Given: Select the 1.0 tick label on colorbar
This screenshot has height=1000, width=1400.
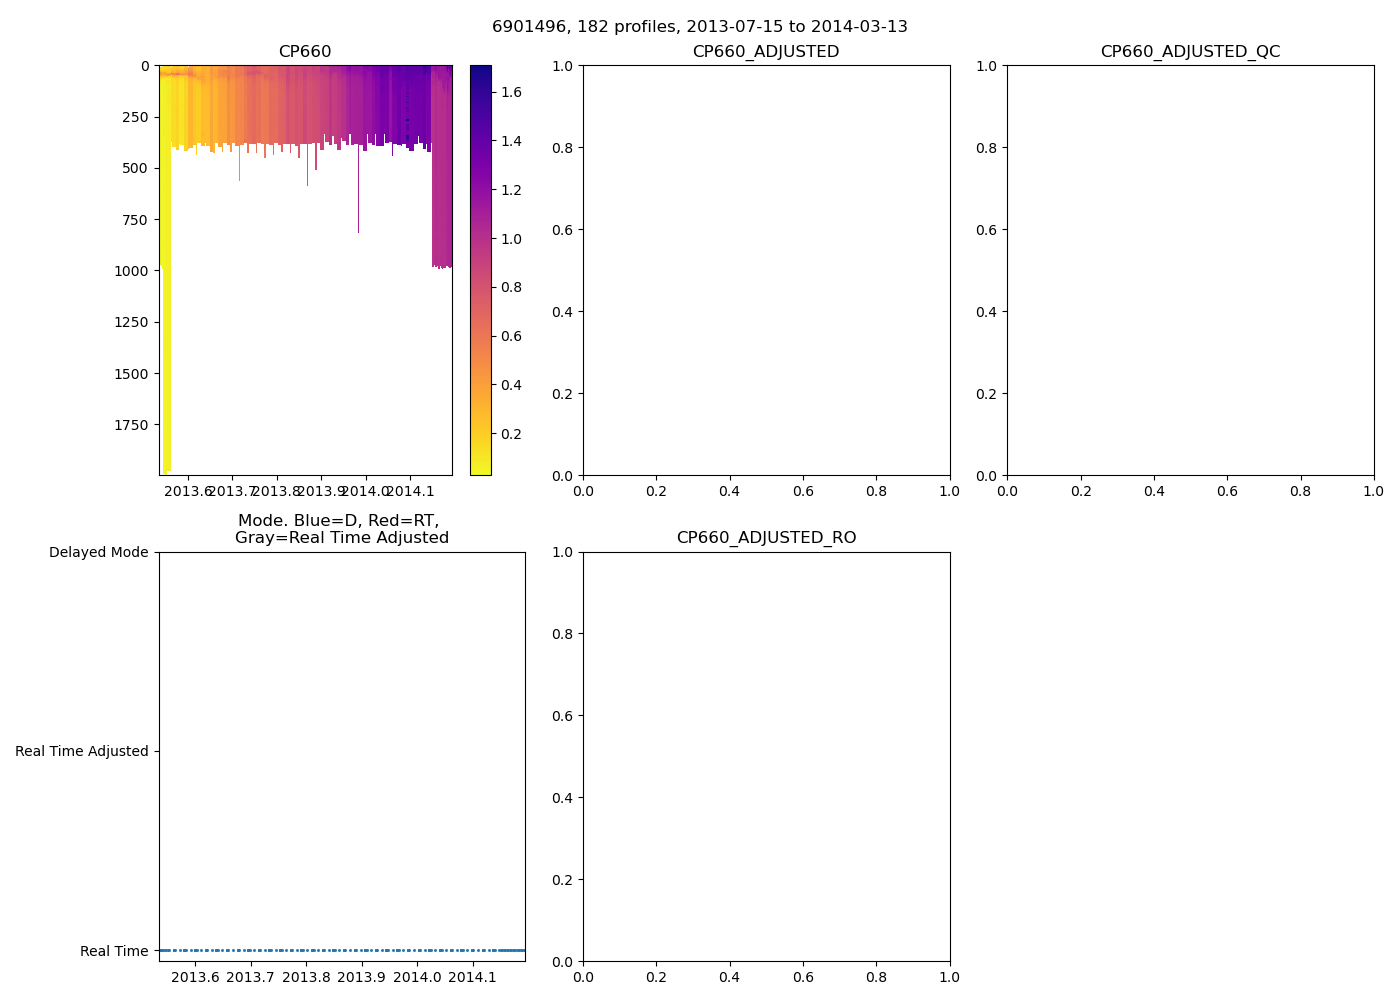Looking at the screenshot, I should tap(511, 239).
